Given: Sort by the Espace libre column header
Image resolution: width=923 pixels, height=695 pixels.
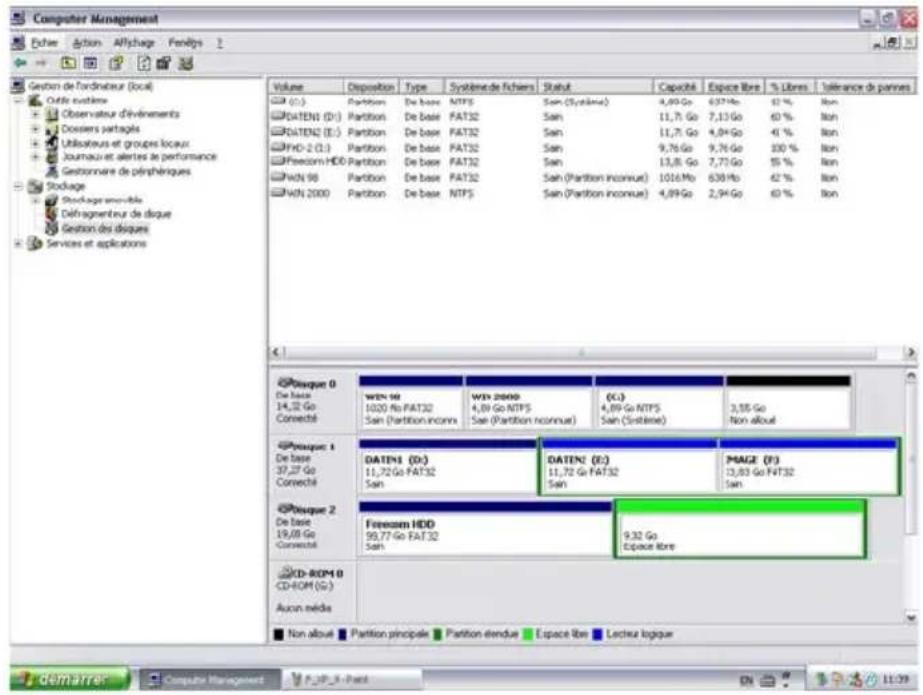Looking at the screenshot, I should [733, 87].
